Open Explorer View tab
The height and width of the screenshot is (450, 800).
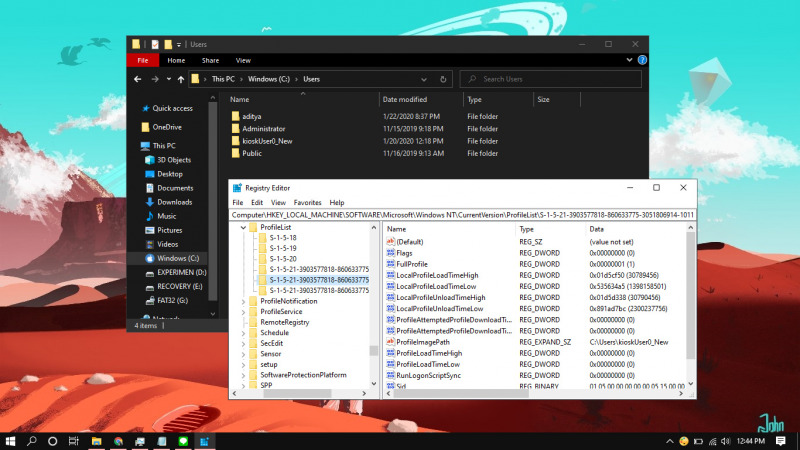pos(243,60)
